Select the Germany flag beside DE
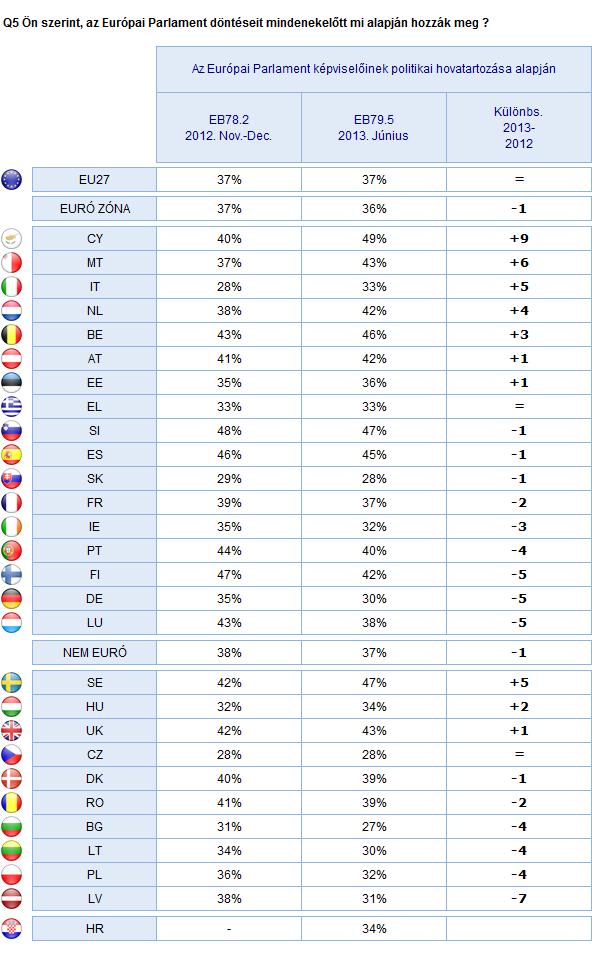Screen dimensions: 592x958 (x=12, y=599)
